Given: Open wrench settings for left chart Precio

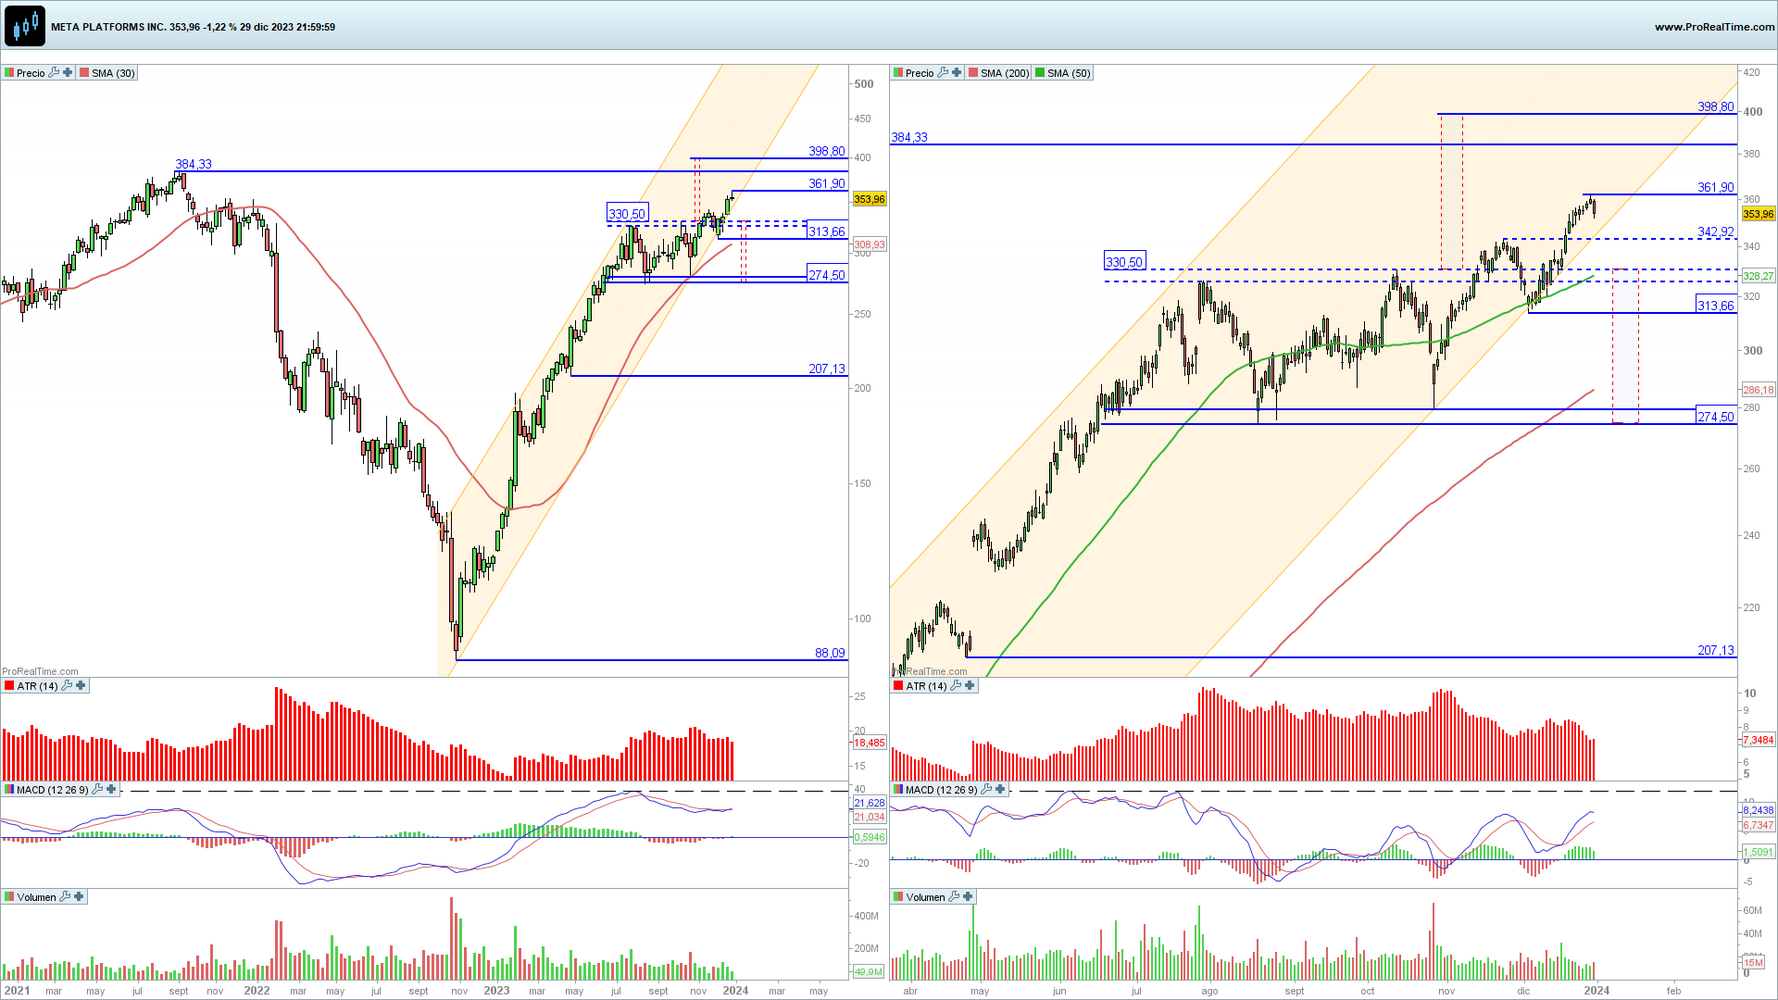Looking at the screenshot, I should click(54, 73).
